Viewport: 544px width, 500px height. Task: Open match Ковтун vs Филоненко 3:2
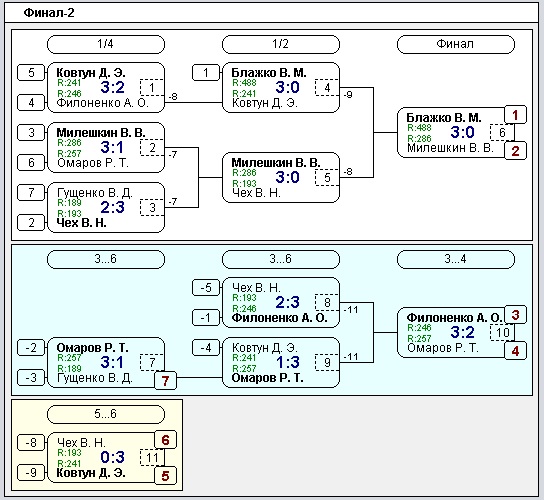105,87
